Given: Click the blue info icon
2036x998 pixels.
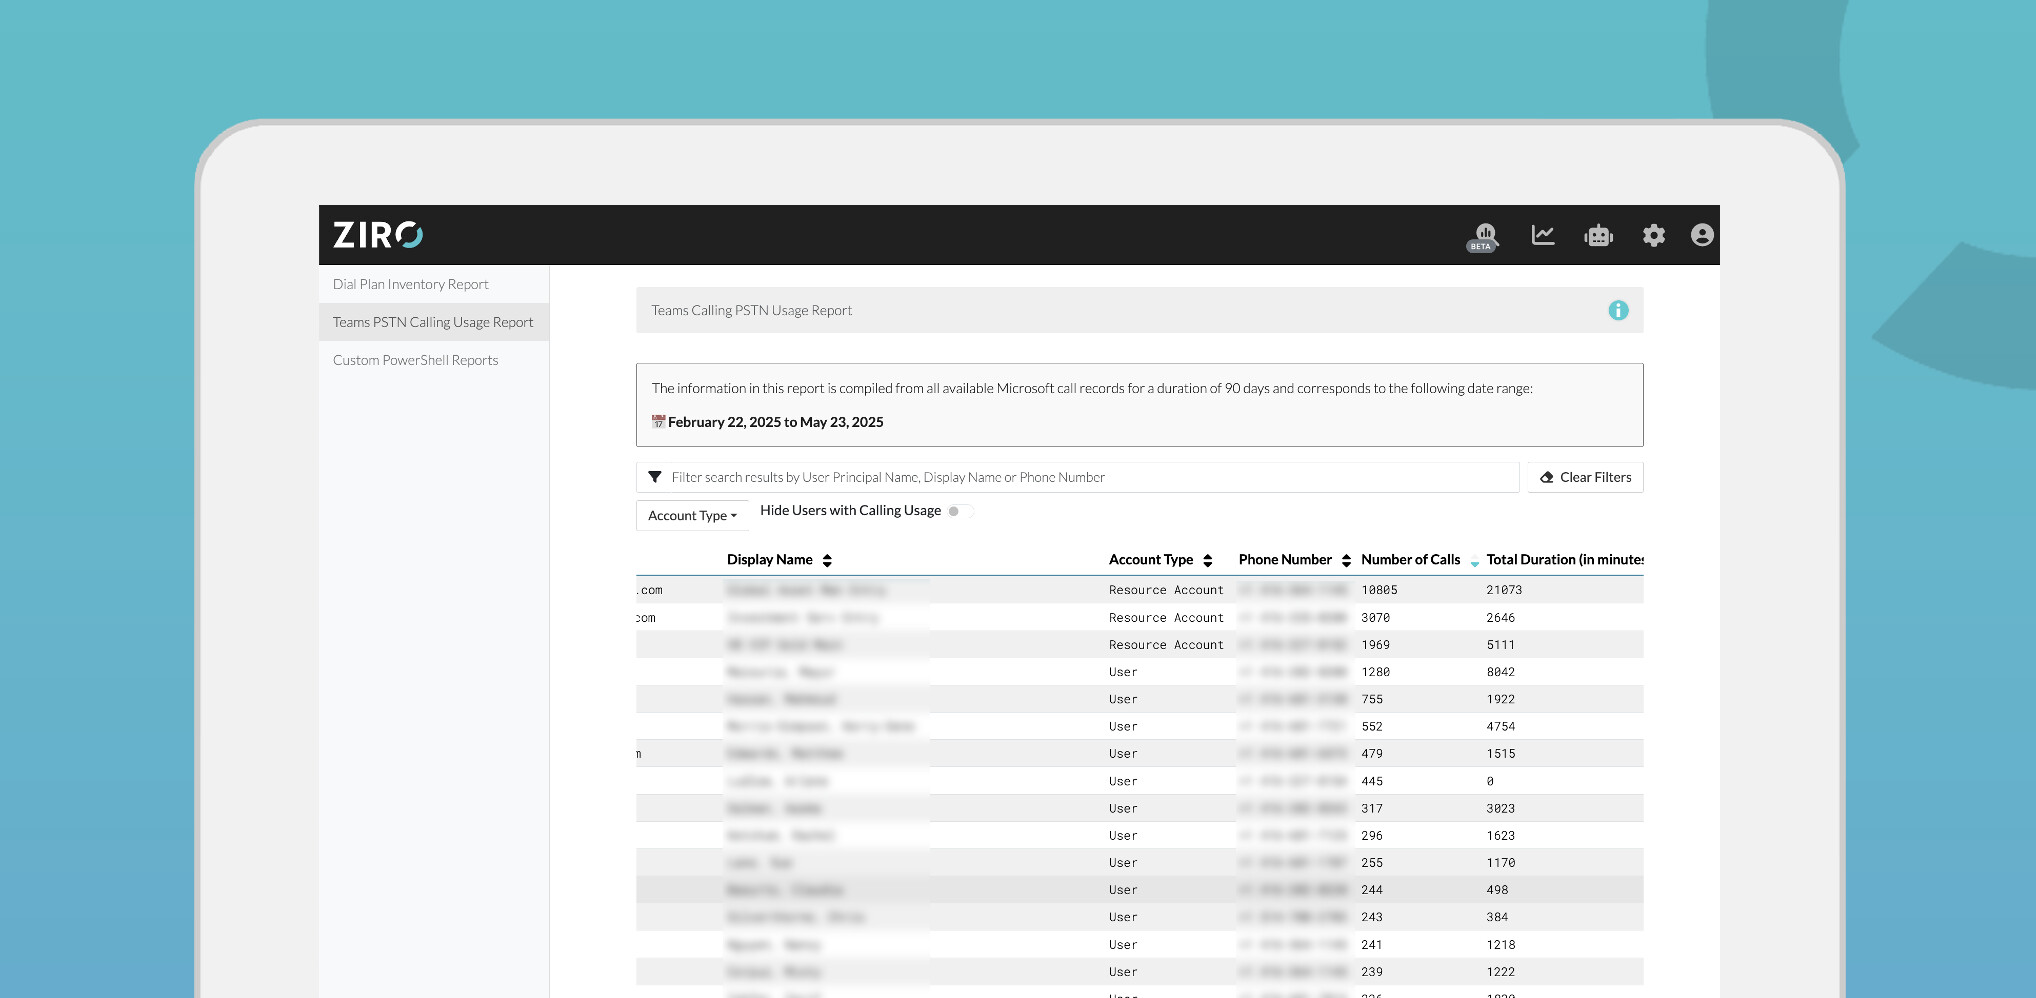Looking at the screenshot, I should [x=1618, y=310].
